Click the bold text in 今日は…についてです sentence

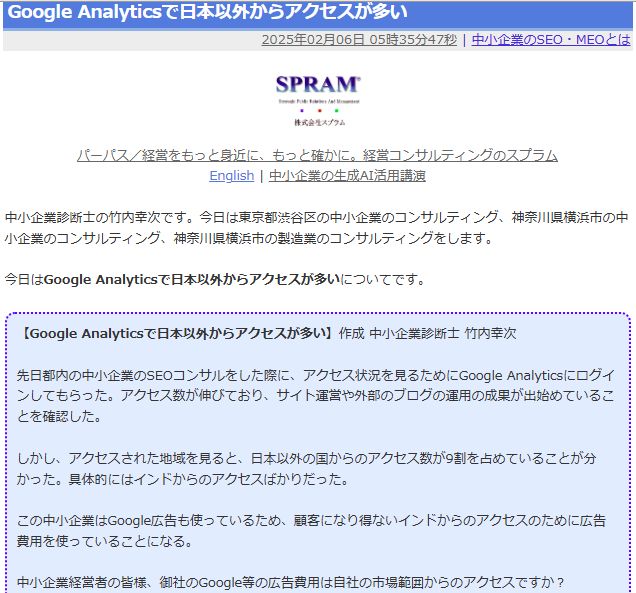pos(192,279)
